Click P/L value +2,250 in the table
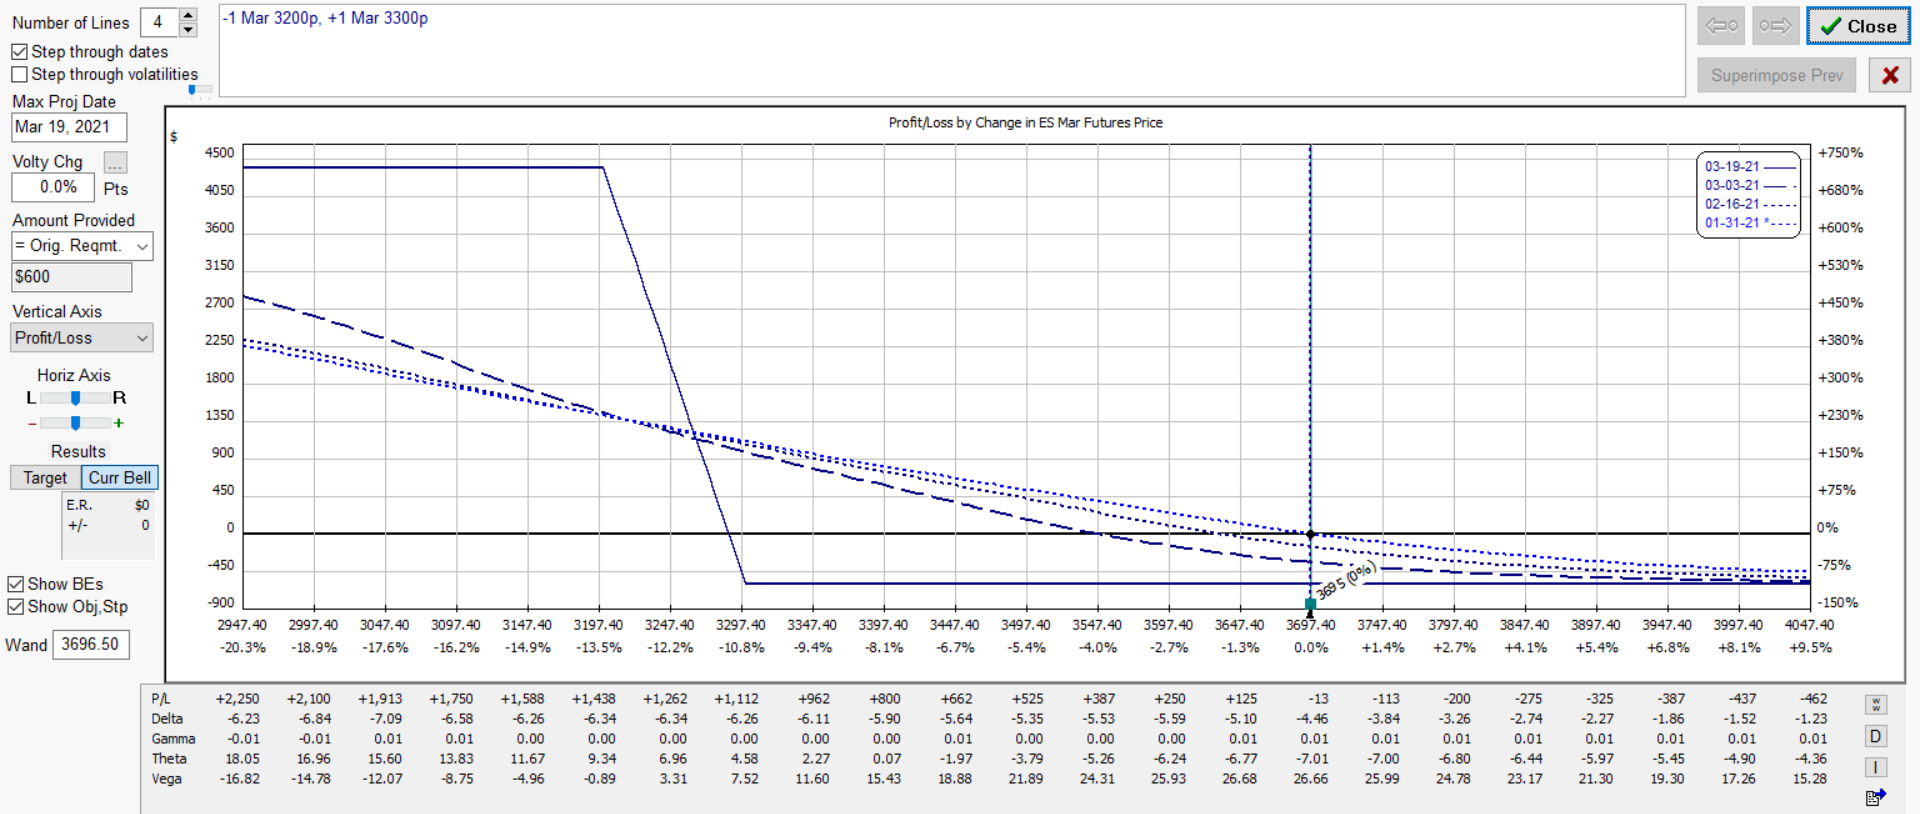 click(x=238, y=699)
